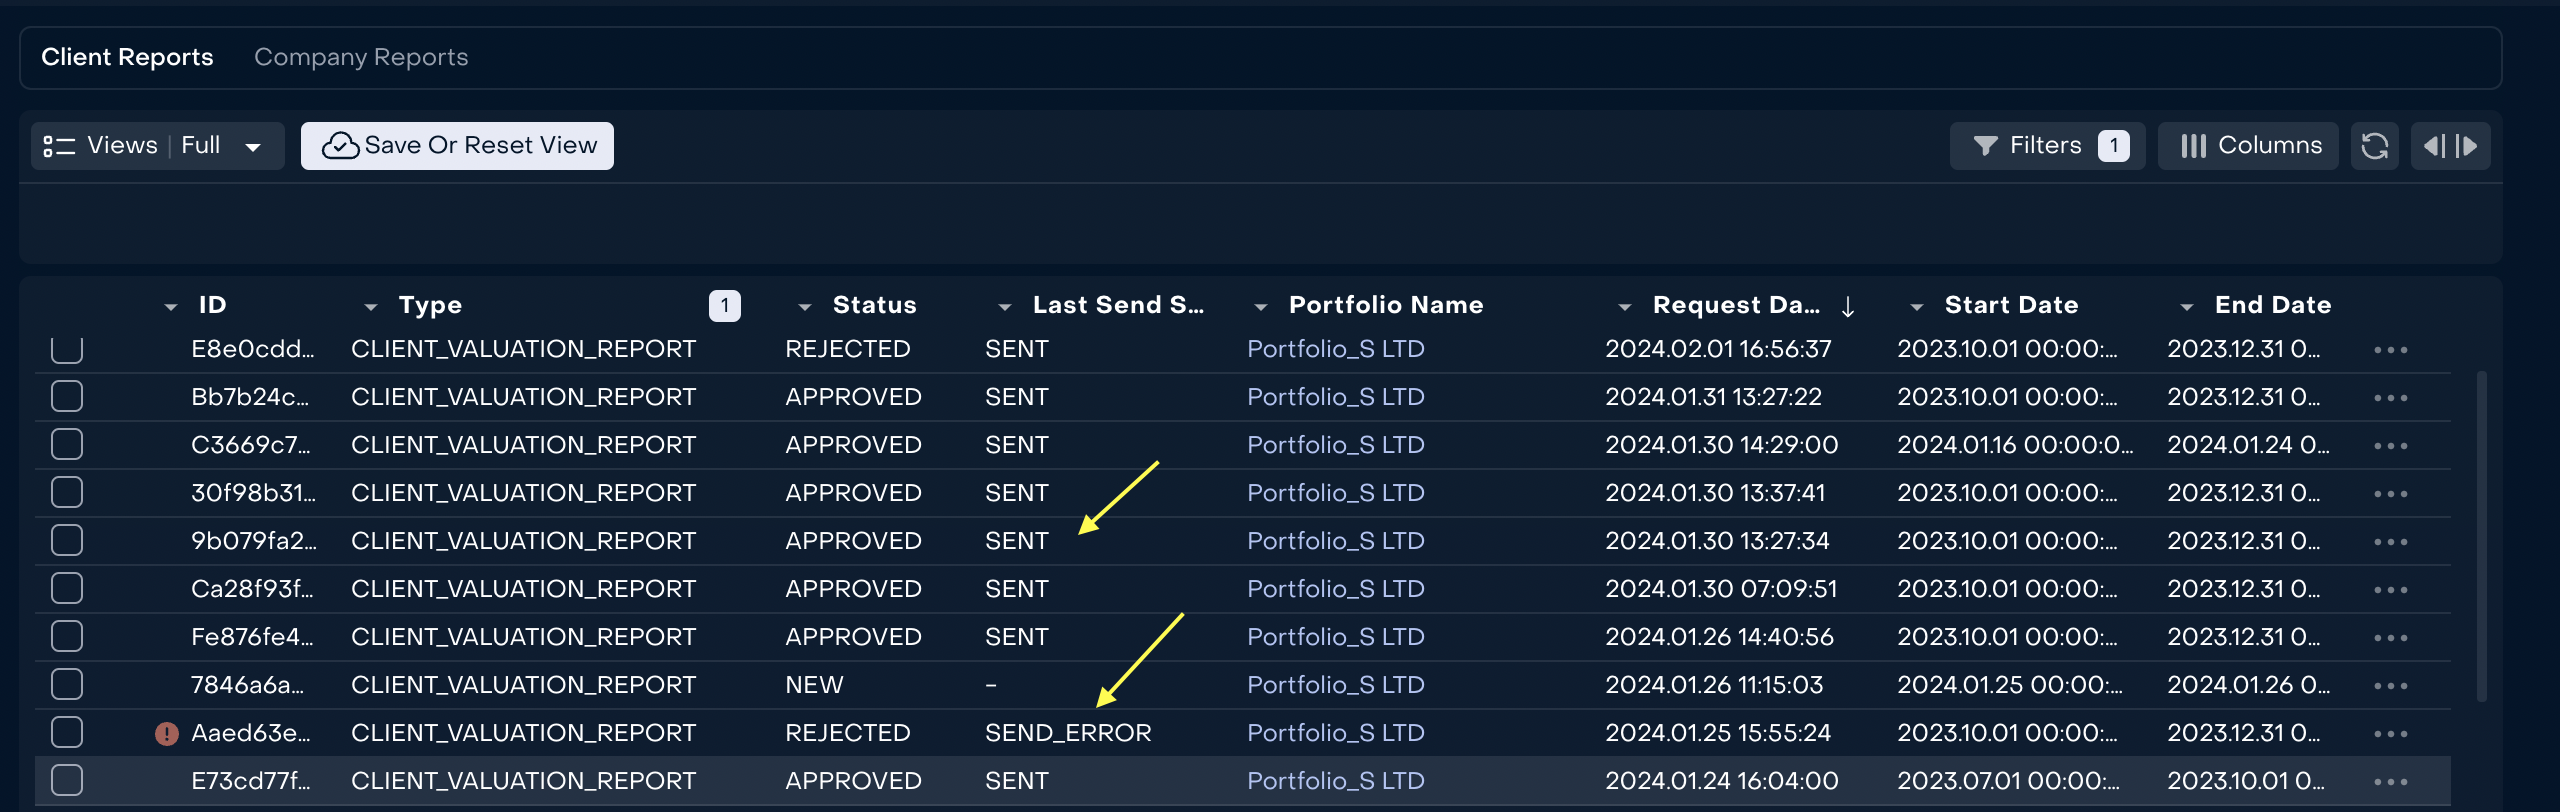Switch to the Company Reports tab
This screenshot has width=2560, height=812.
click(361, 57)
